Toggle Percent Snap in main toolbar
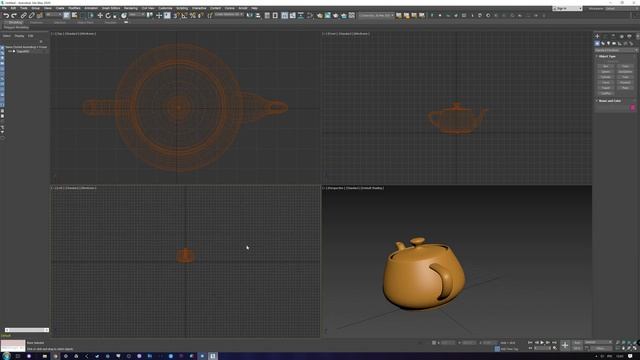 click(x=192, y=16)
